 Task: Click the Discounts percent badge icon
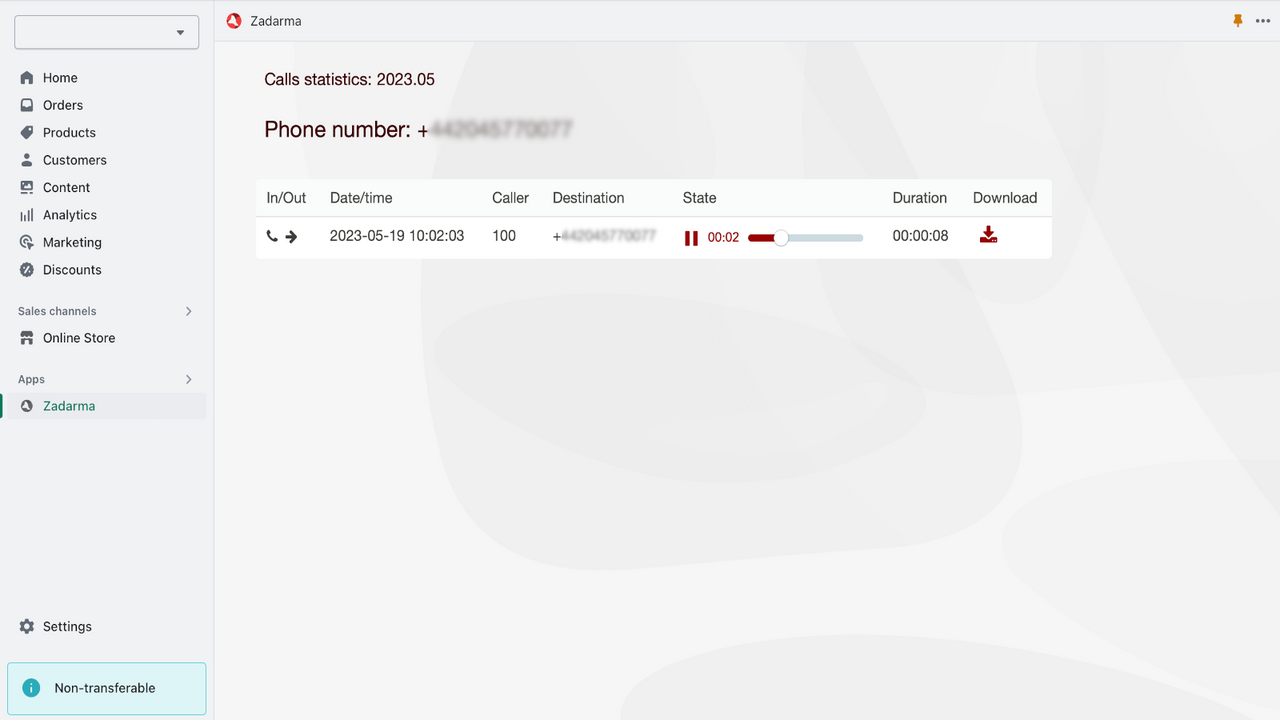click(27, 270)
